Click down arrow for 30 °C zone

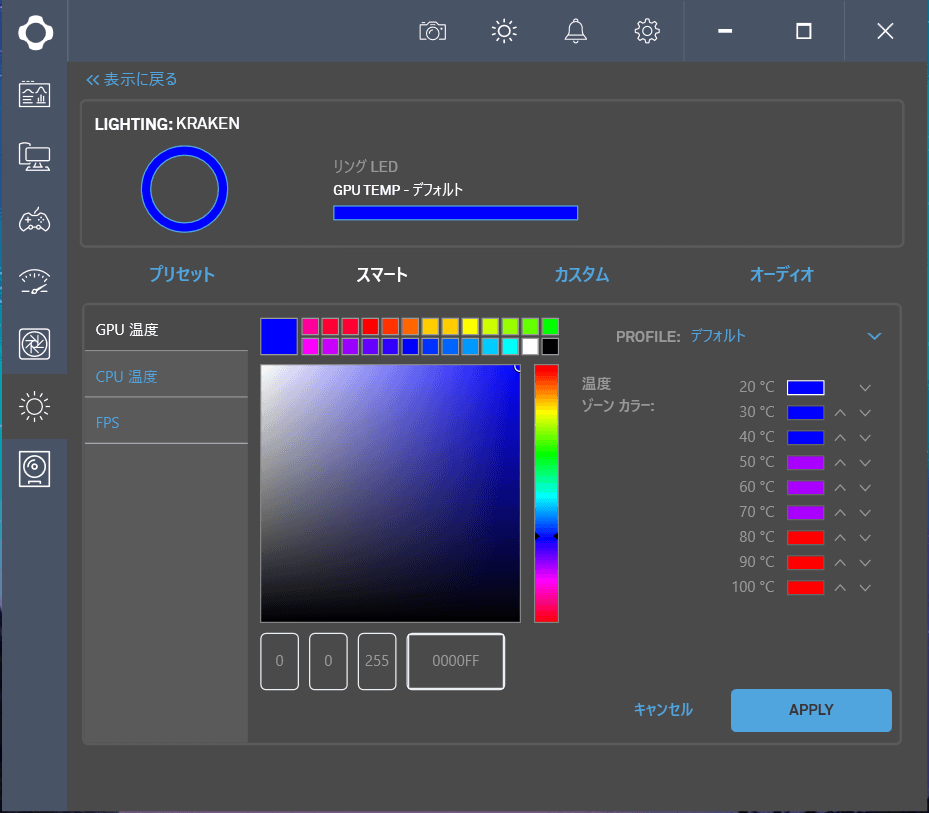(865, 412)
